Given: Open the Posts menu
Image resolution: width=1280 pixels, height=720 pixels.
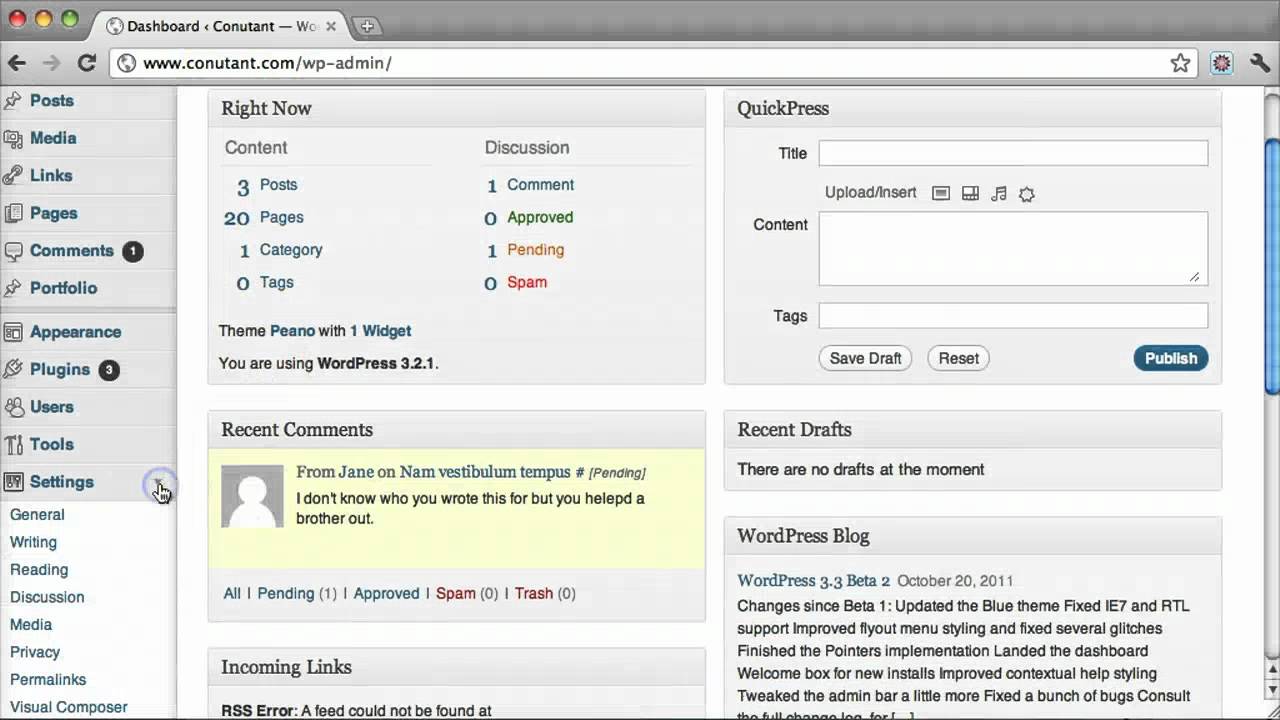Looking at the screenshot, I should (x=52, y=100).
